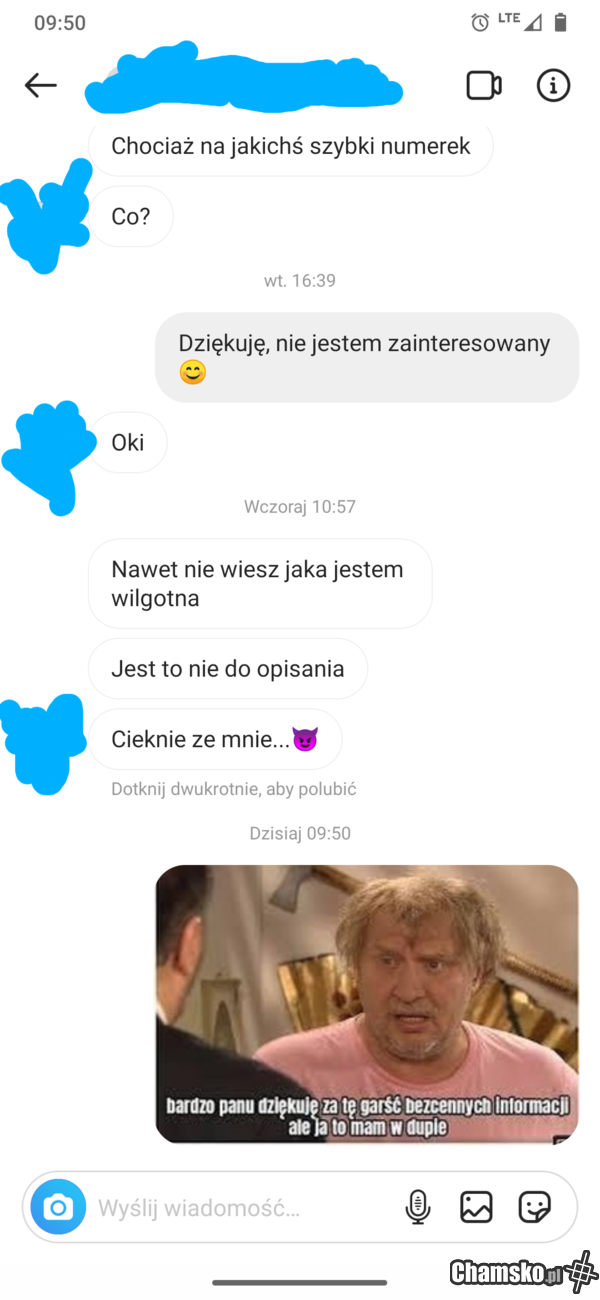Open conversation info icon
The image size is (600, 1300).
click(x=553, y=85)
